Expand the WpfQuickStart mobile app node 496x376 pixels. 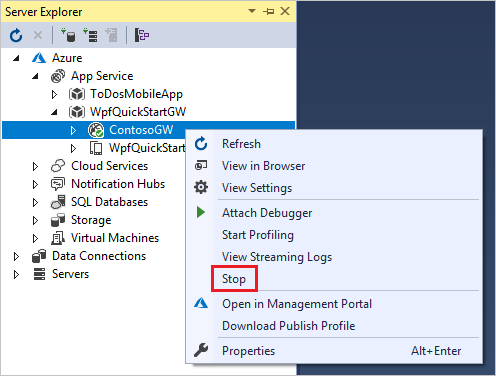click(x=74, y=149)
